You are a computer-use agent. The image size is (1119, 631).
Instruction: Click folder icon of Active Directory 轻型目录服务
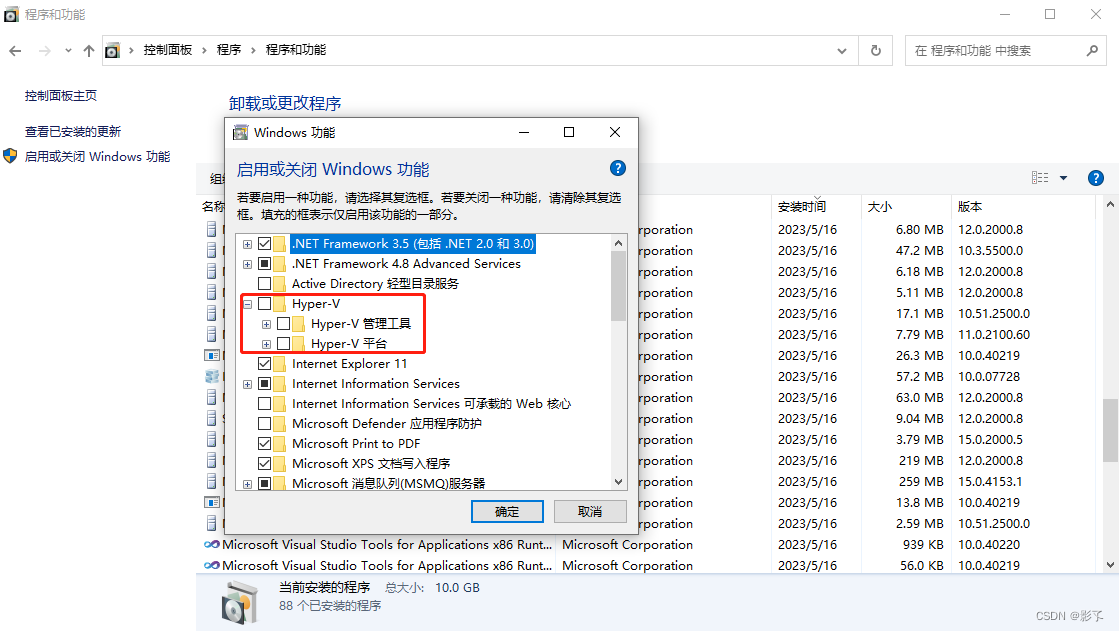coord(280,283)
